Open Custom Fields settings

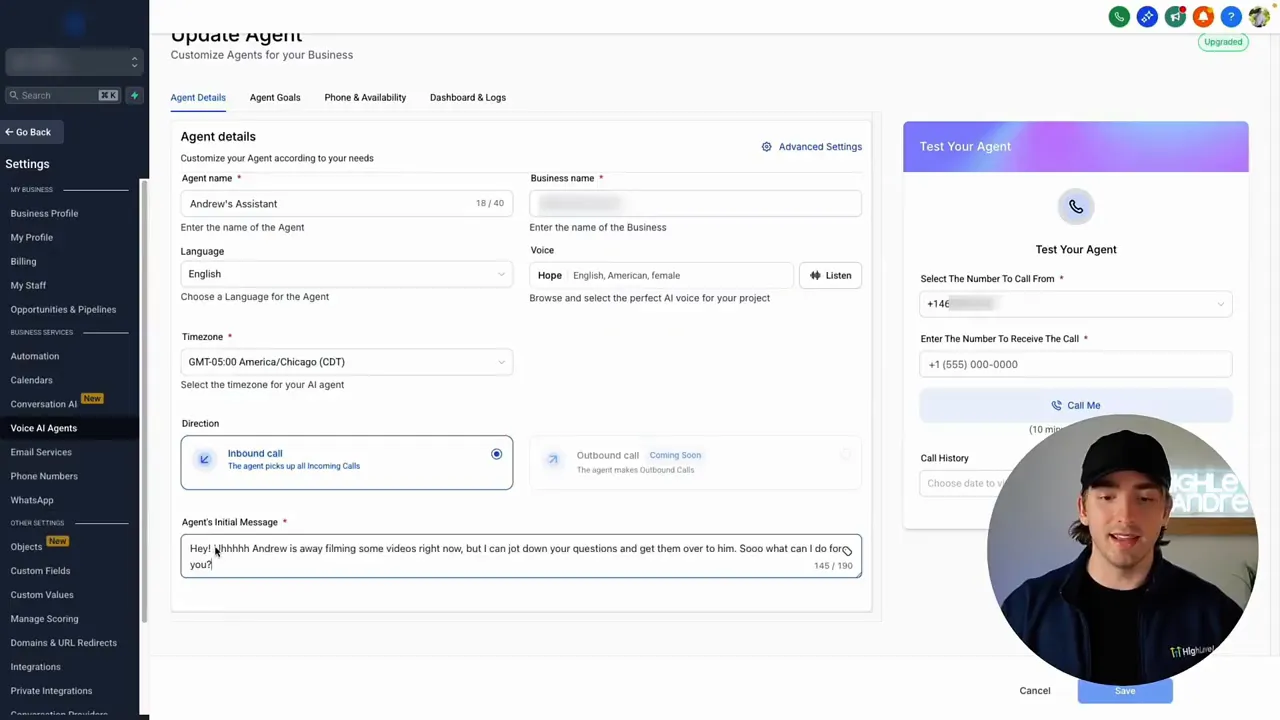point(40,571)
